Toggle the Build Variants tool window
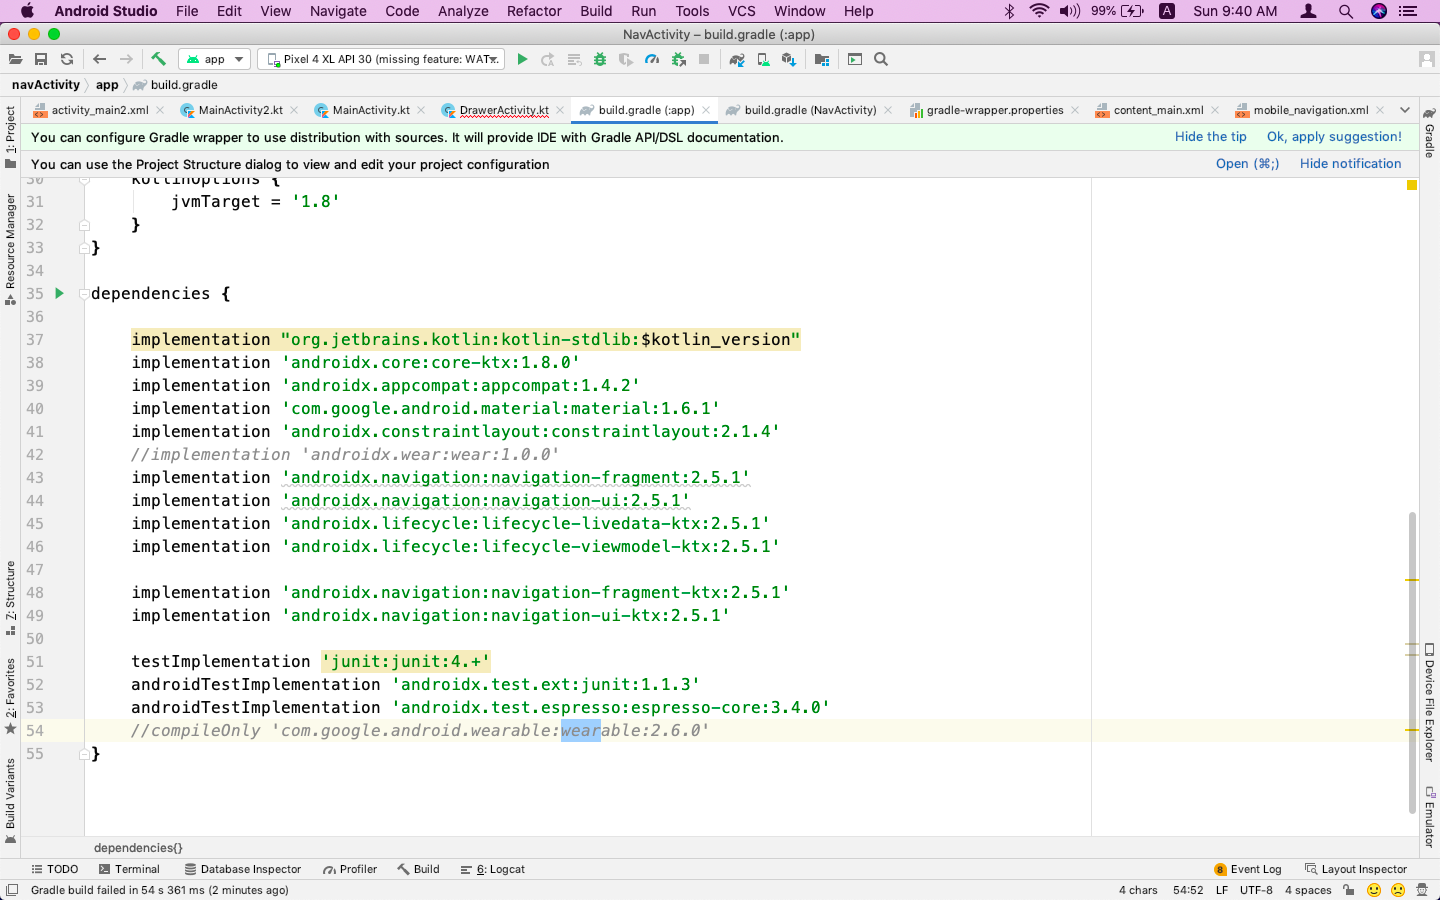The image size is (1440, 900). 10,800
